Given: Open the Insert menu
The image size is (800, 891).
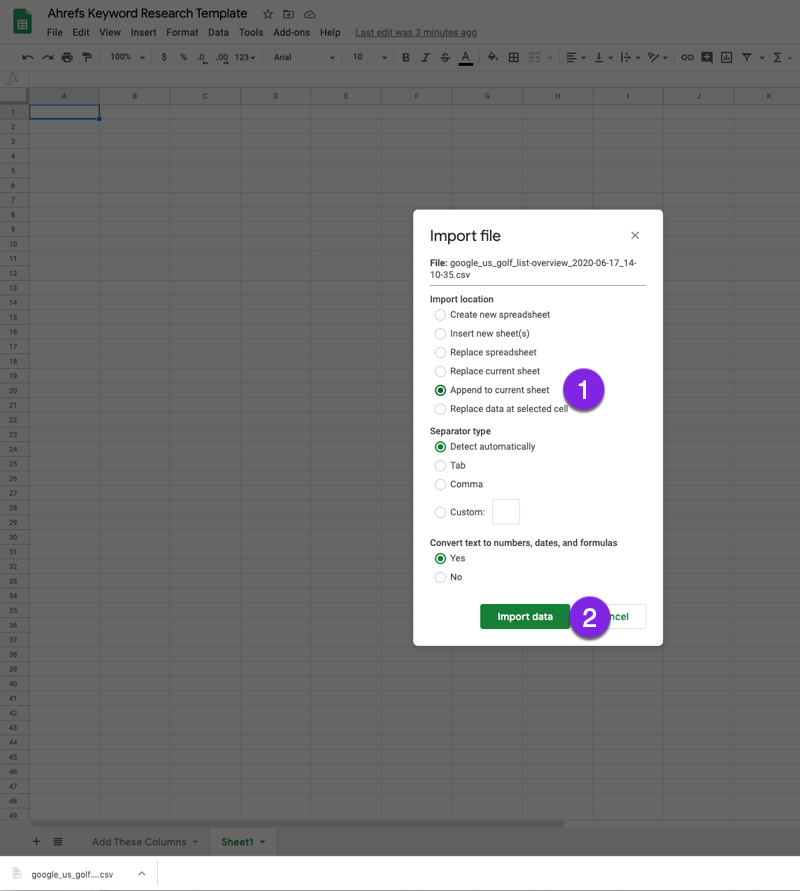Looking at the screenshot, I should point(143,32).
